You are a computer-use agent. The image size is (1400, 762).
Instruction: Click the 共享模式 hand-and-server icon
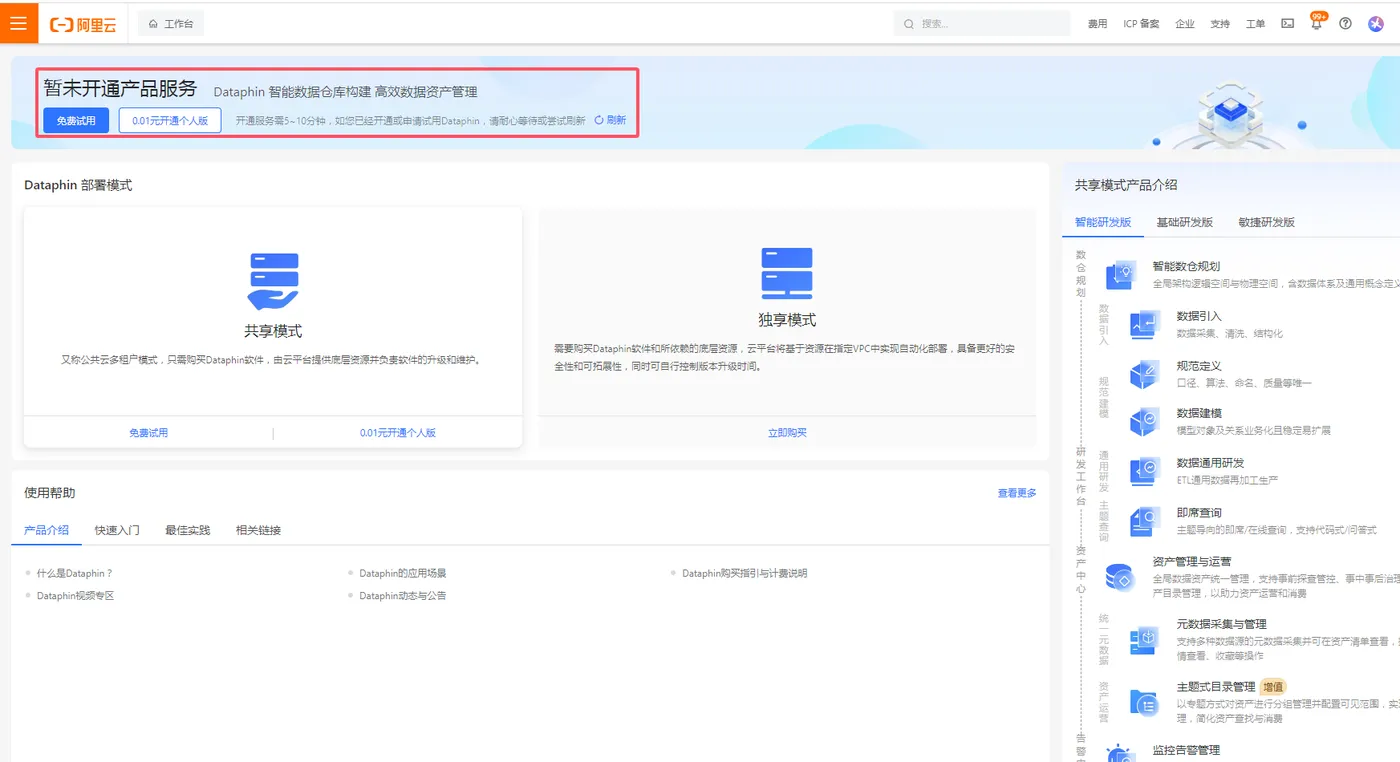pyautogui.click(x=273, y=281)
